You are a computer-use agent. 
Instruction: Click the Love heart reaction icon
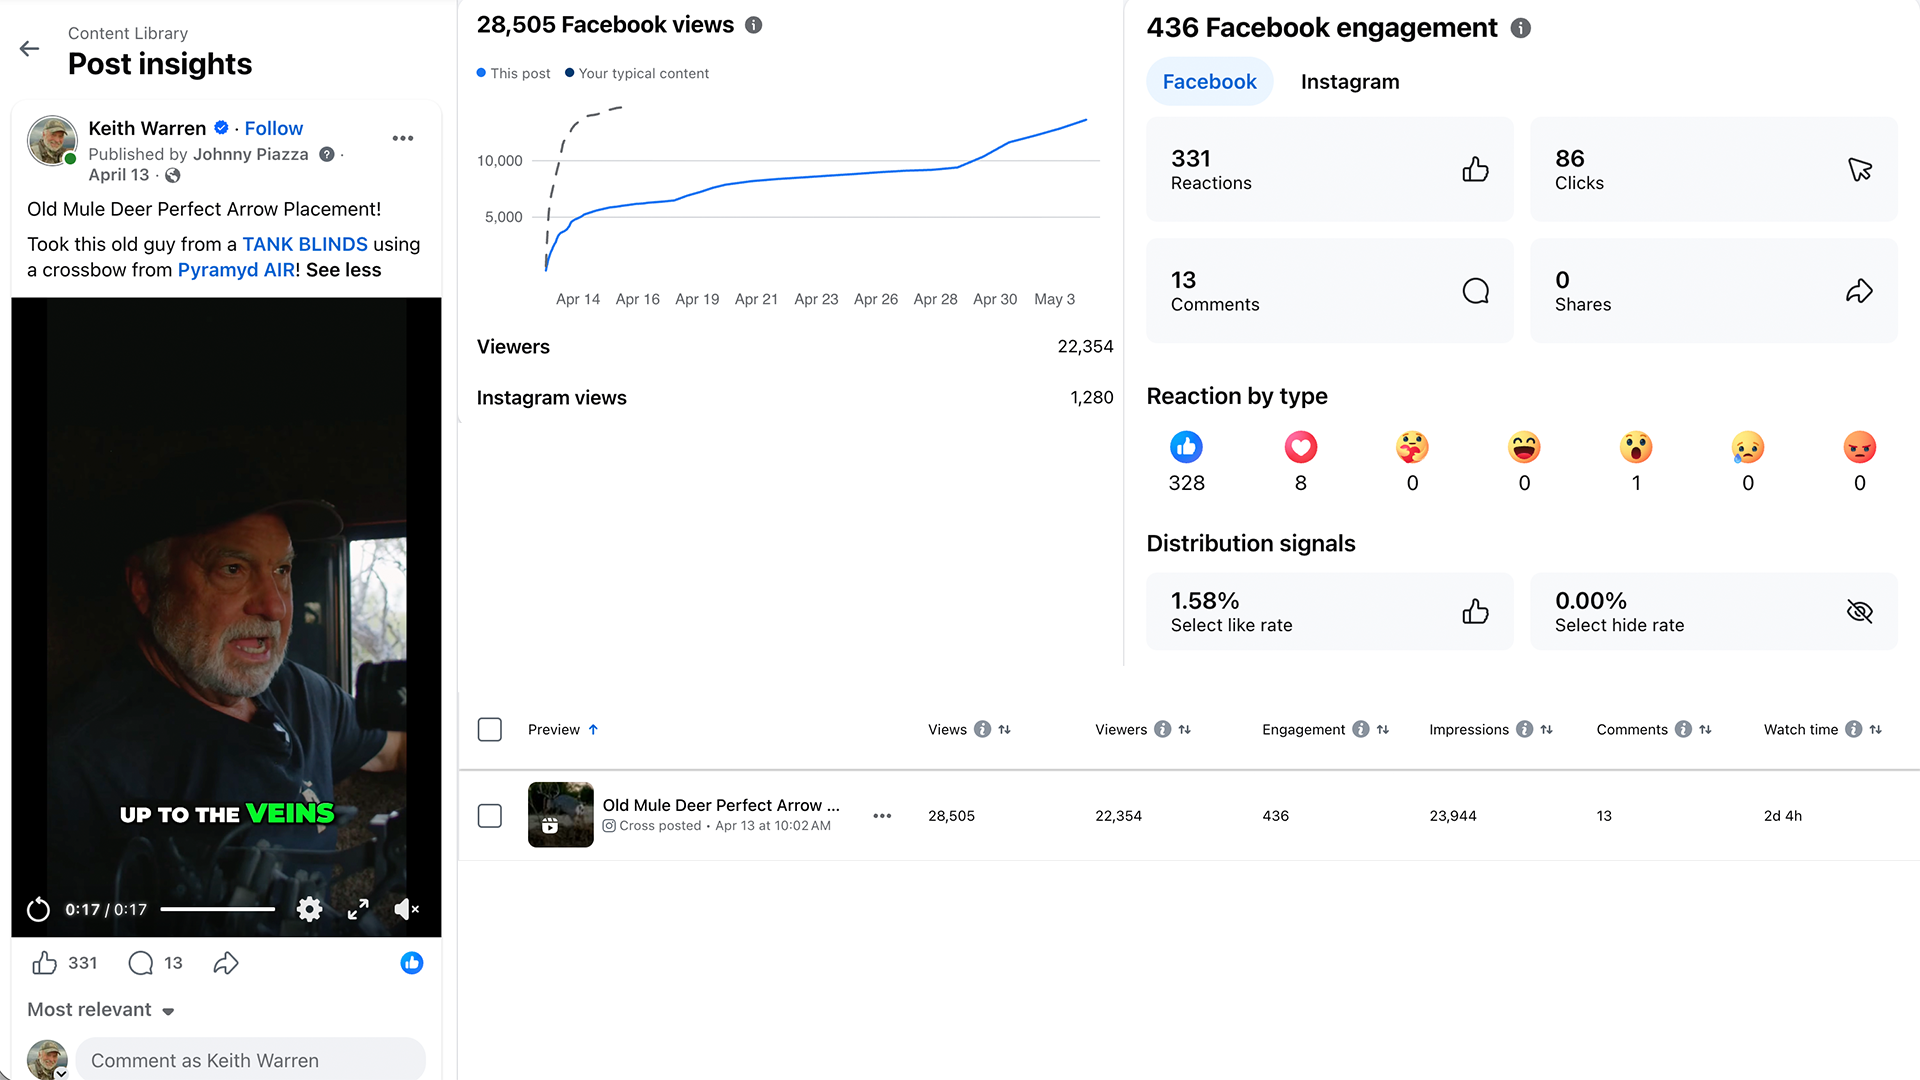[x=1301, y=447]
